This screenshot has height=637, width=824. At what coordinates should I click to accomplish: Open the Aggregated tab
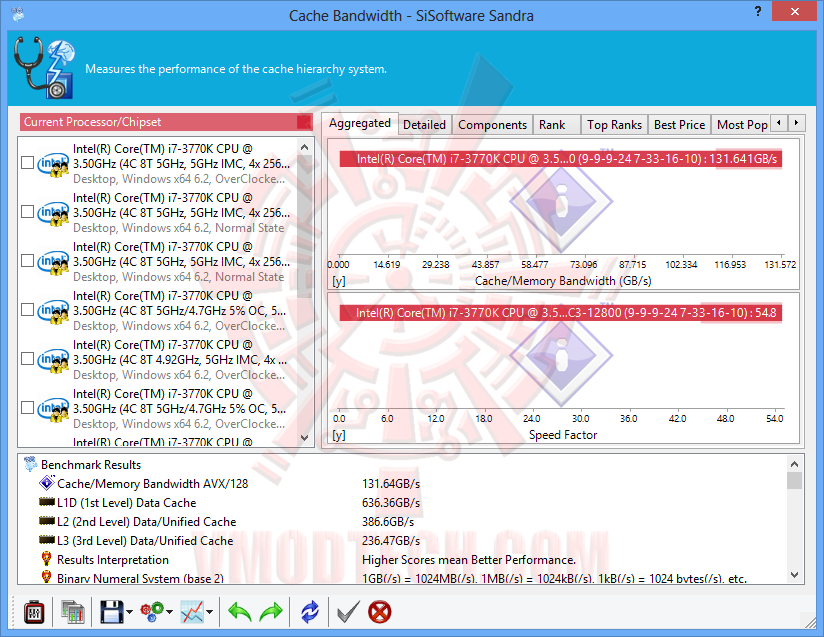(x=359, y=124)
